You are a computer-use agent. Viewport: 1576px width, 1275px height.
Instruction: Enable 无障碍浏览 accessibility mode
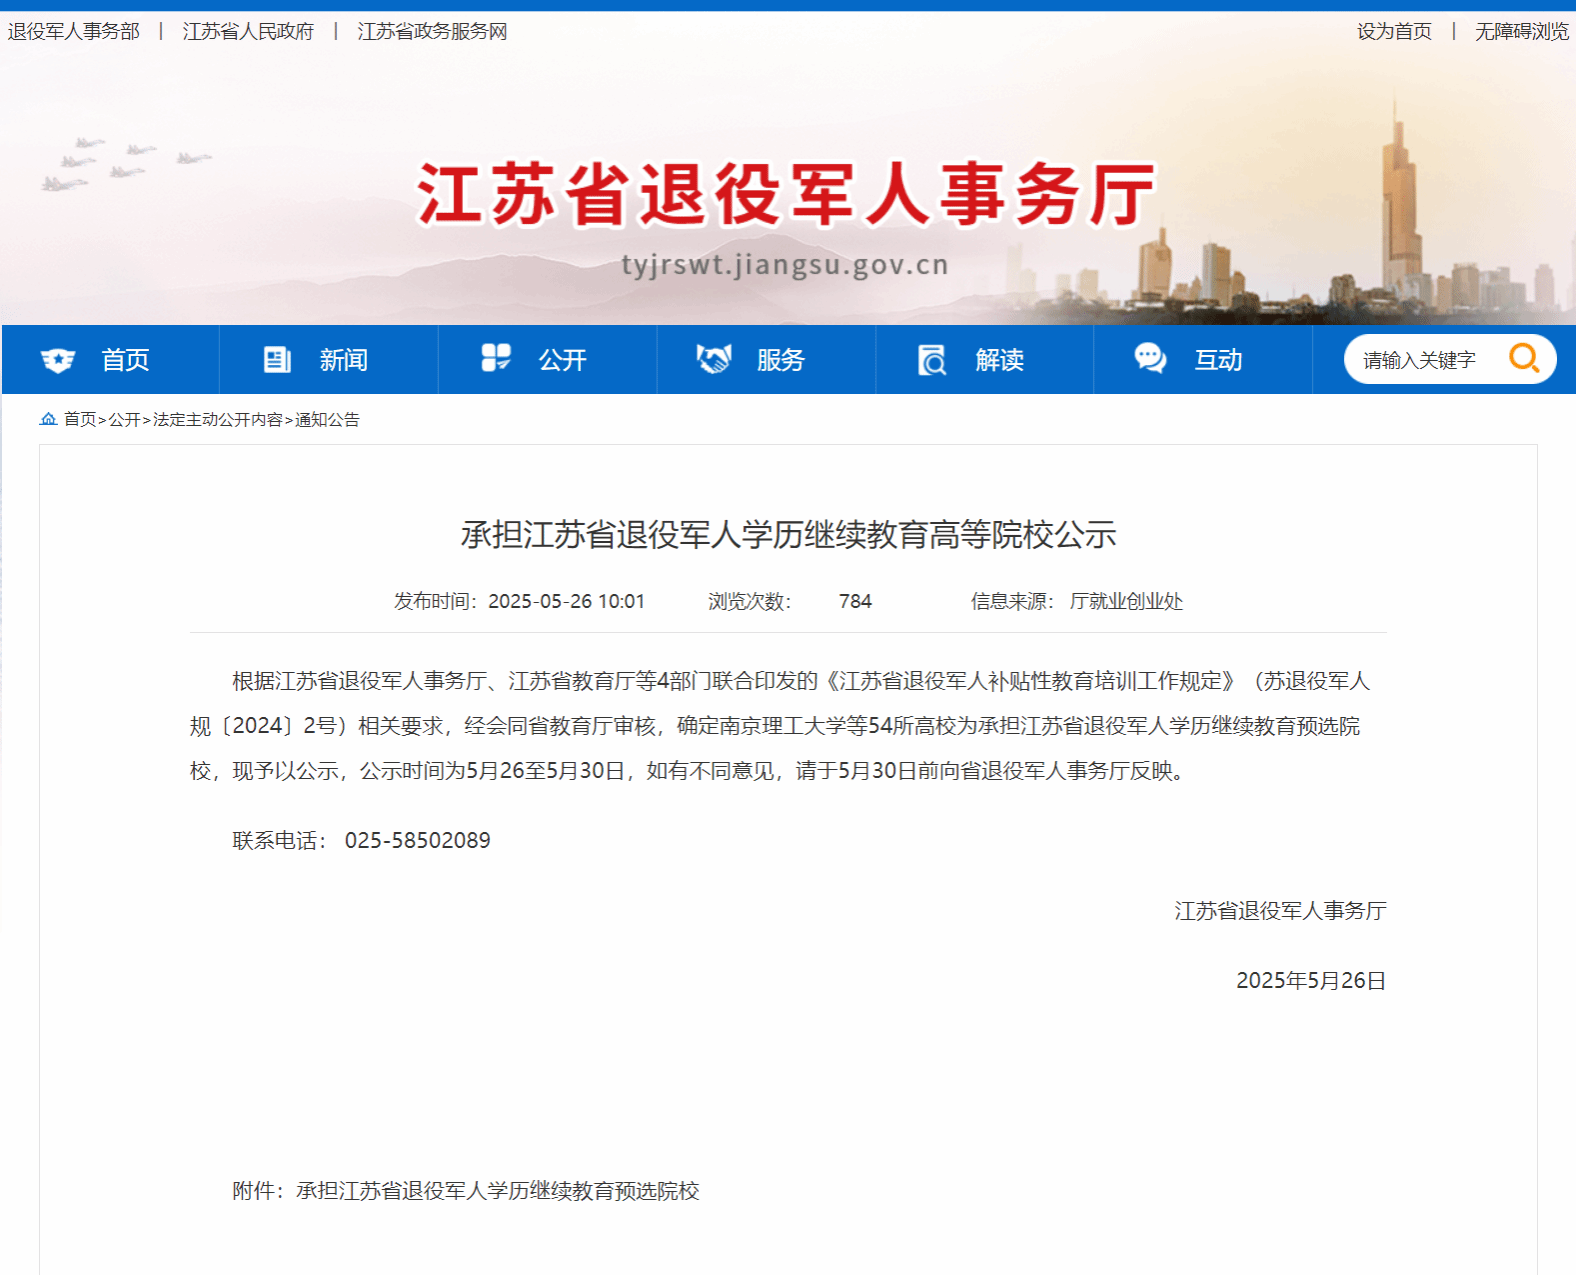point(1521,32)
